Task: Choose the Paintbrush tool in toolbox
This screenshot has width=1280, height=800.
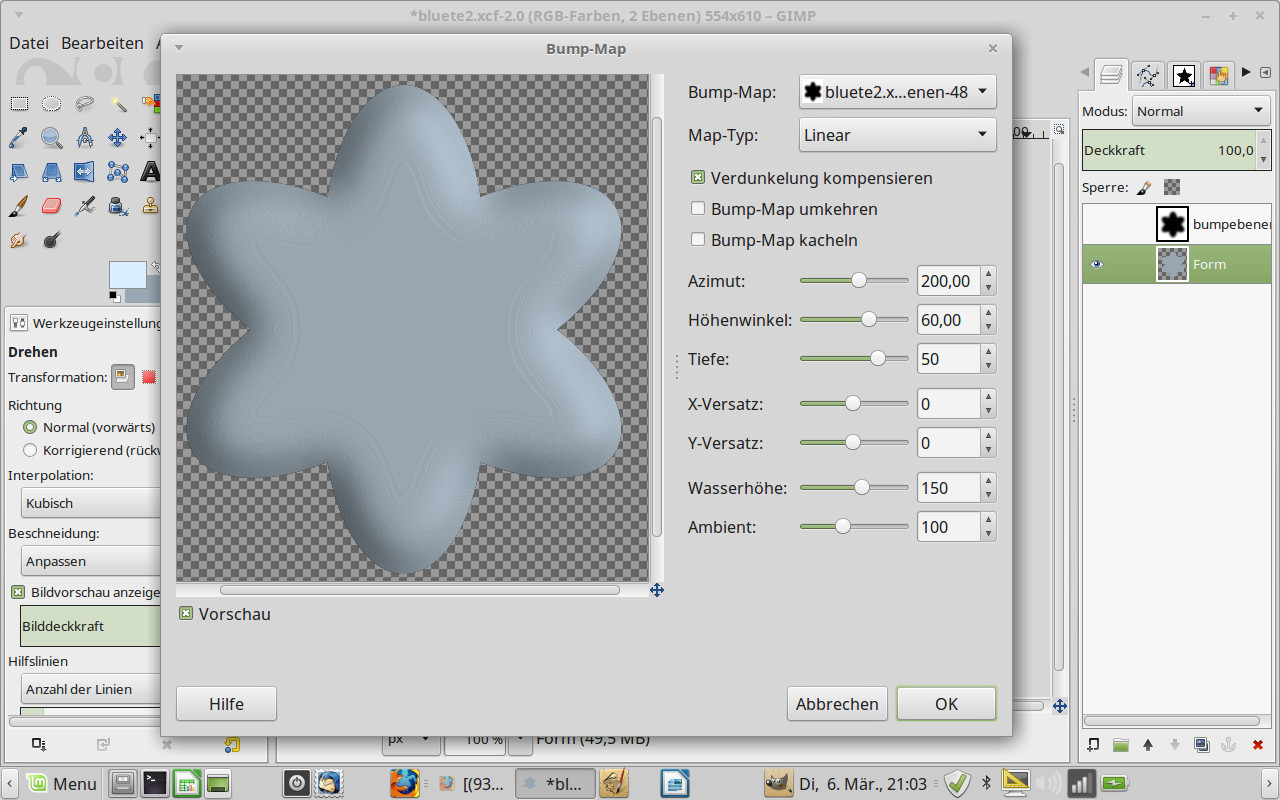Action: point(19,206)
